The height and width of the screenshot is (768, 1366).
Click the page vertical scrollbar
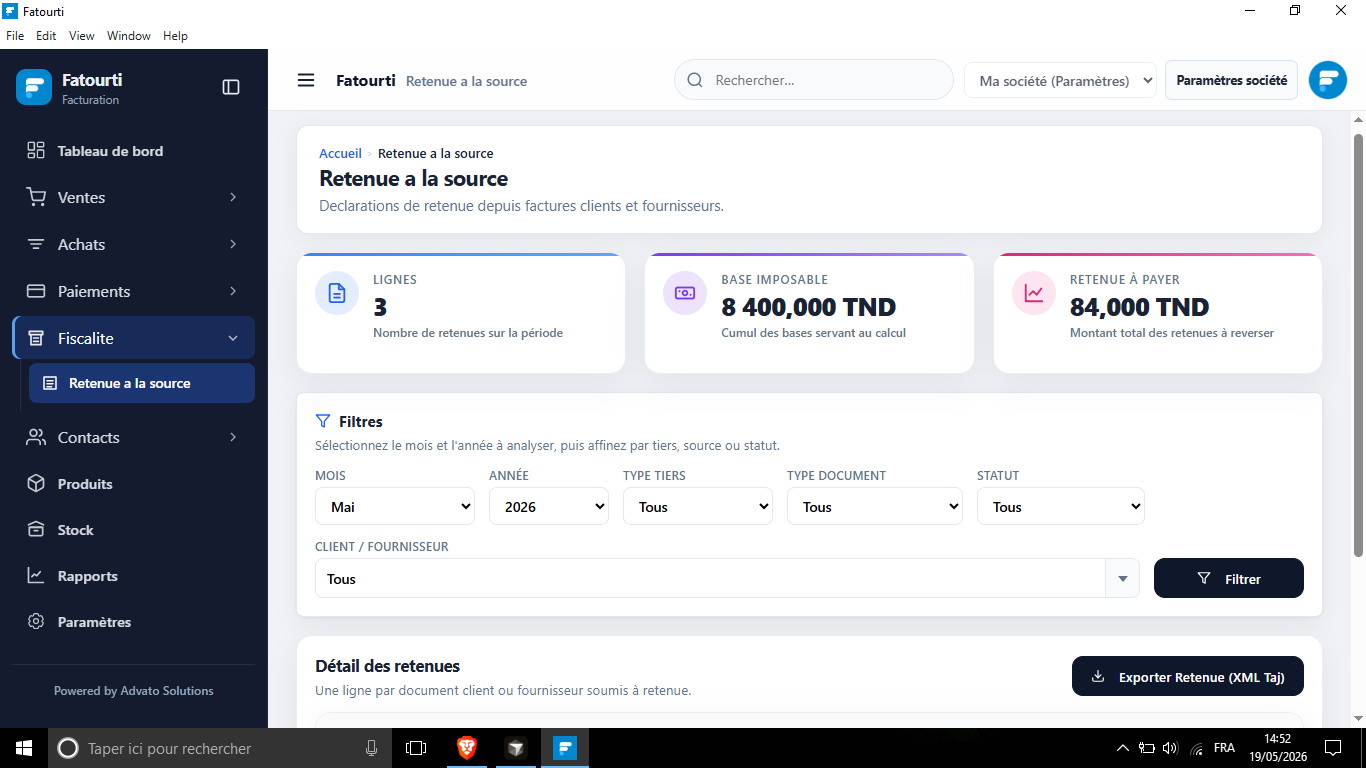pos(1358,345)
